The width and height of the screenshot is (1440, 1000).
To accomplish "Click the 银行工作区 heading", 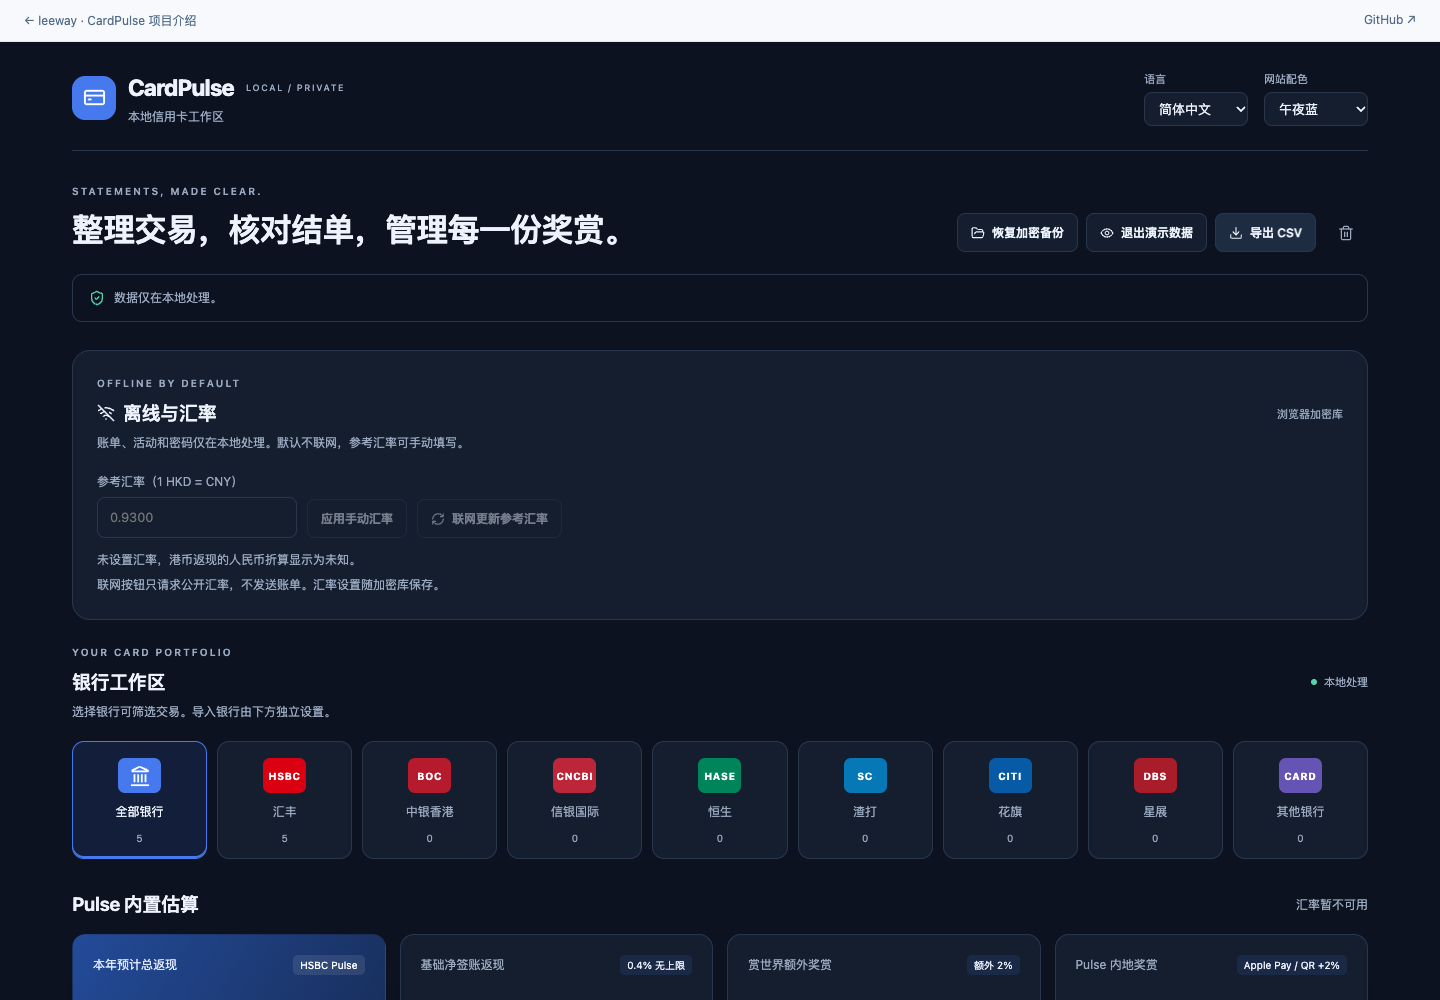I will pyautogui.click(x=119, y=682).
